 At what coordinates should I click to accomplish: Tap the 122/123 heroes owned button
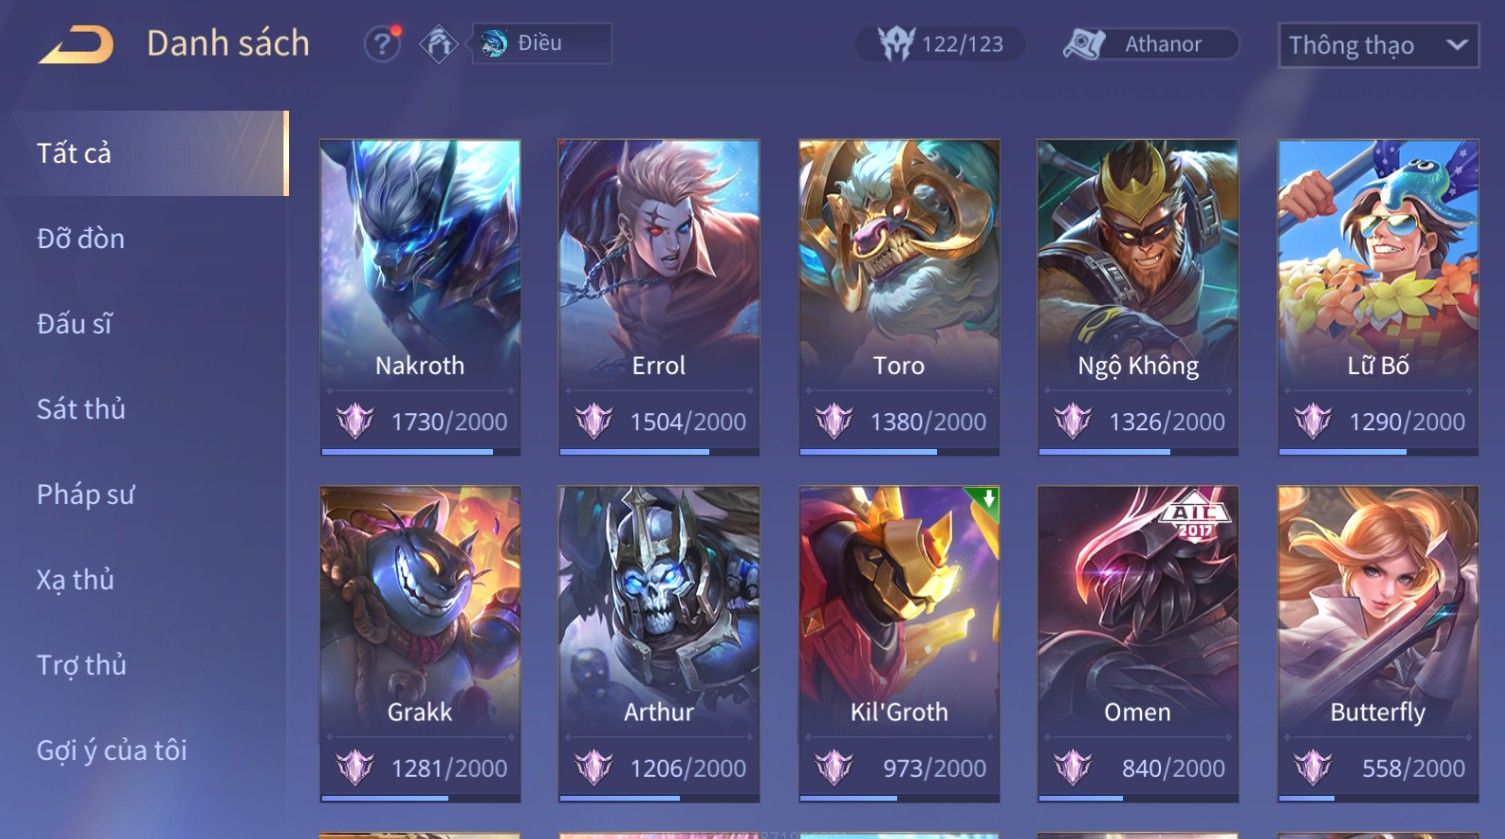(940, 44)
